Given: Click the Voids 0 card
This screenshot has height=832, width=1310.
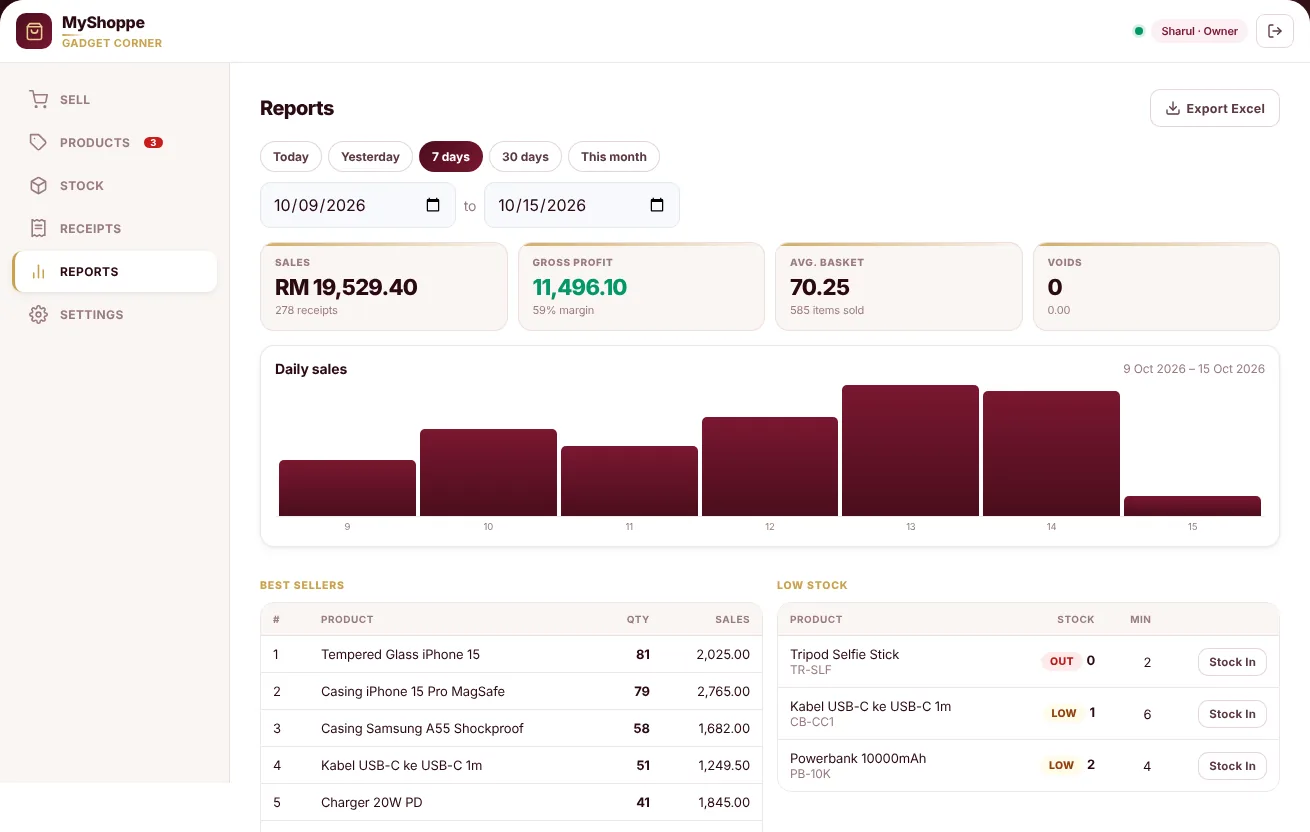Looking at the screenshot, I should coord(1157,286).
